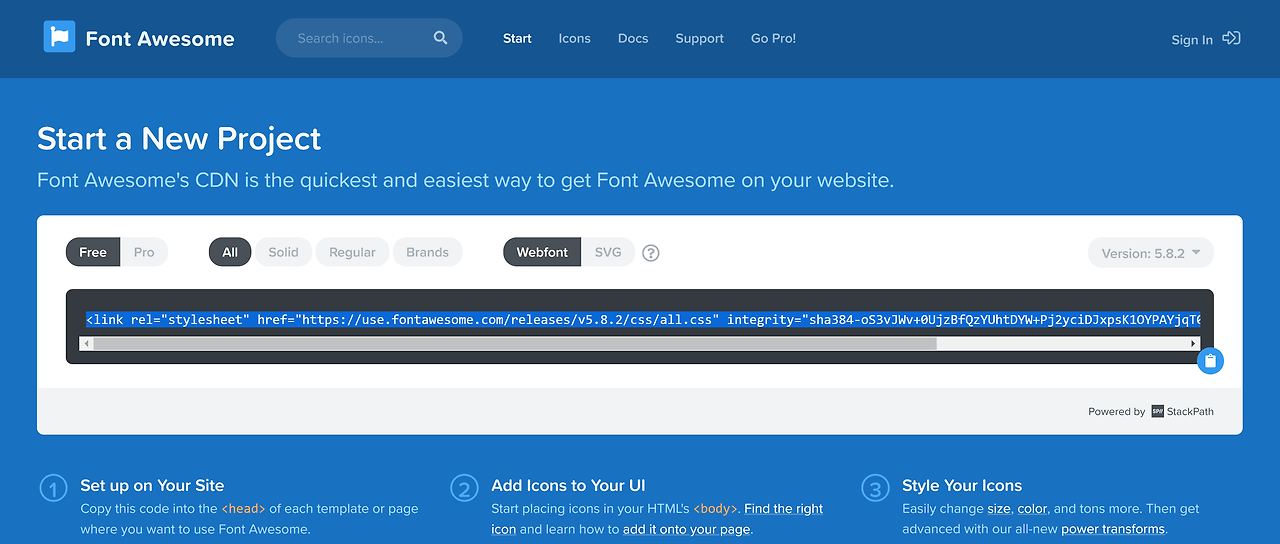Screen dimensions: 1280x544
Task: Follow the 'color' link
Action: [1032, 508]
